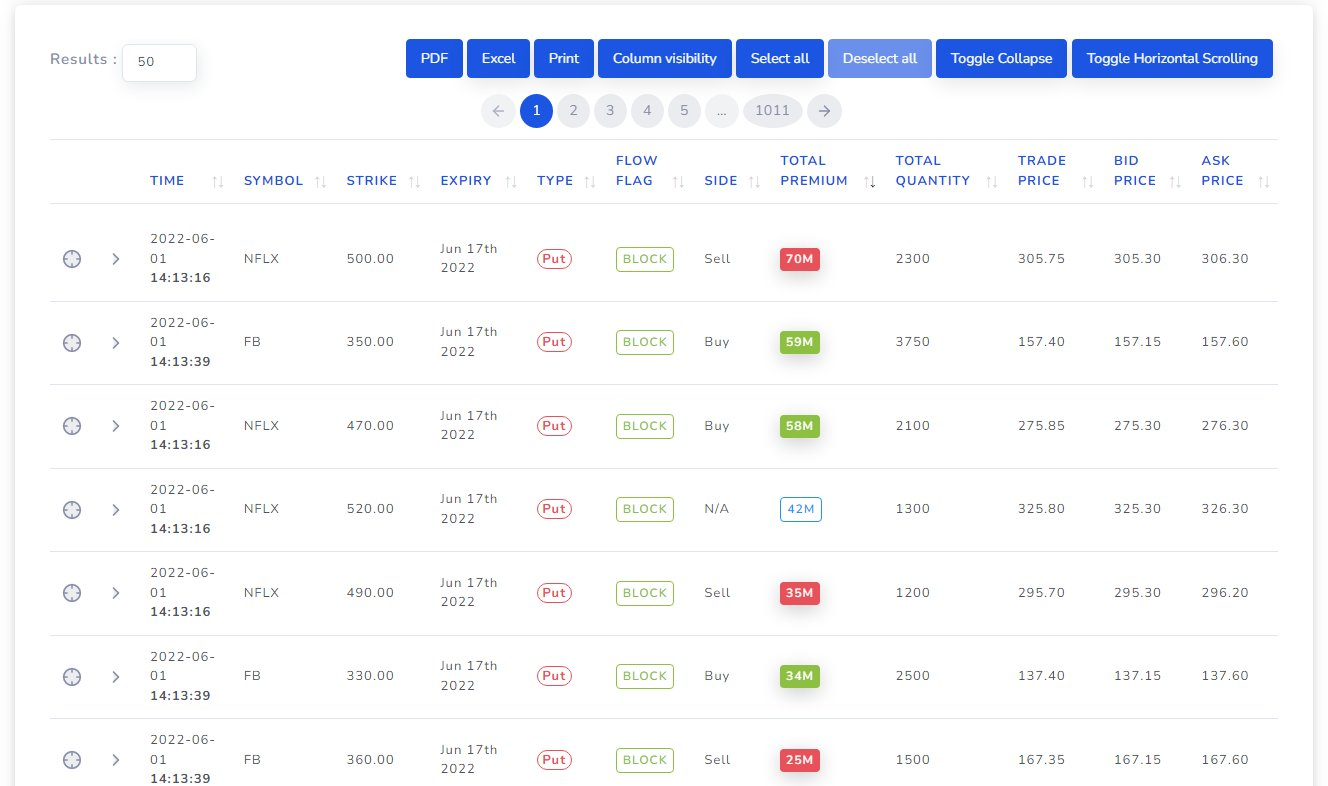Expand the NFLX 500.00 strike row
This screenshot has height=786, width=1328.
[x=115, y=259]
